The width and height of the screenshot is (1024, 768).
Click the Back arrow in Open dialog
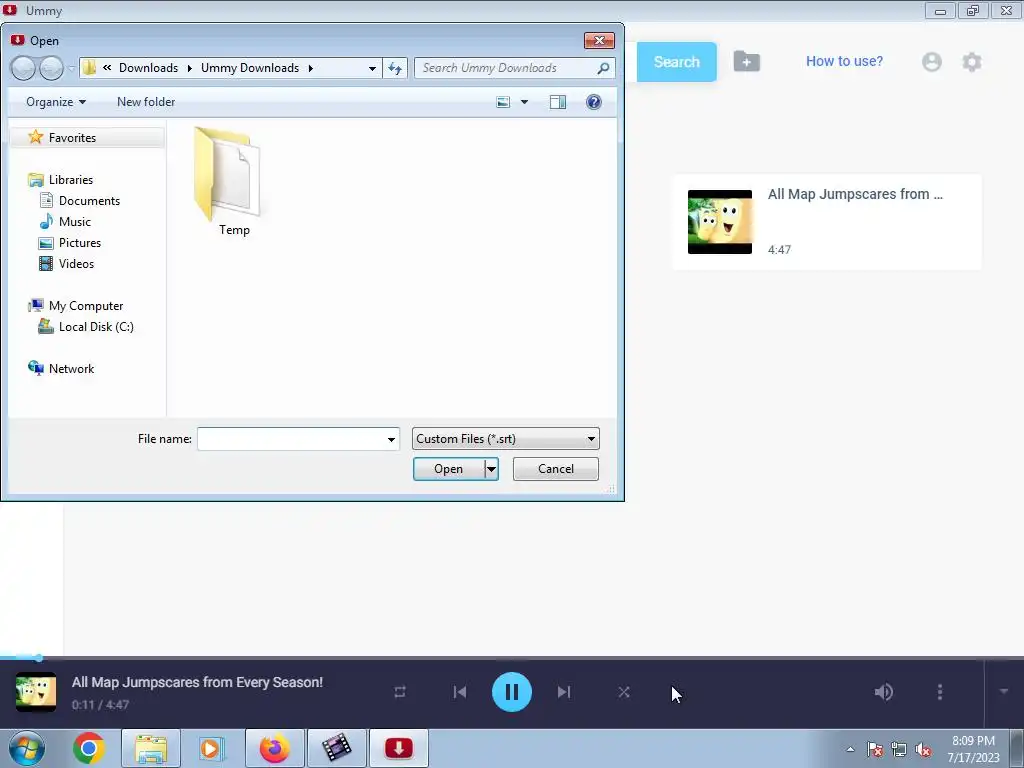point(23,68)
